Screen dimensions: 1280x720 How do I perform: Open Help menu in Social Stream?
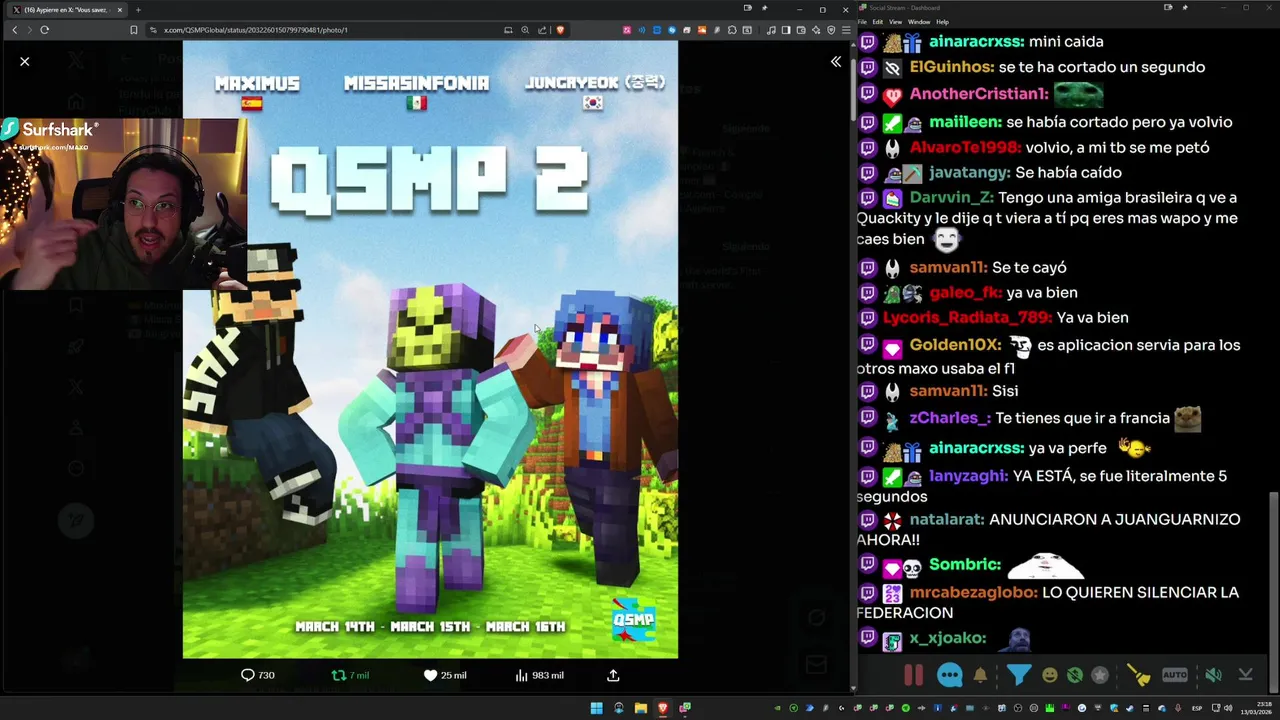(942, 21)
